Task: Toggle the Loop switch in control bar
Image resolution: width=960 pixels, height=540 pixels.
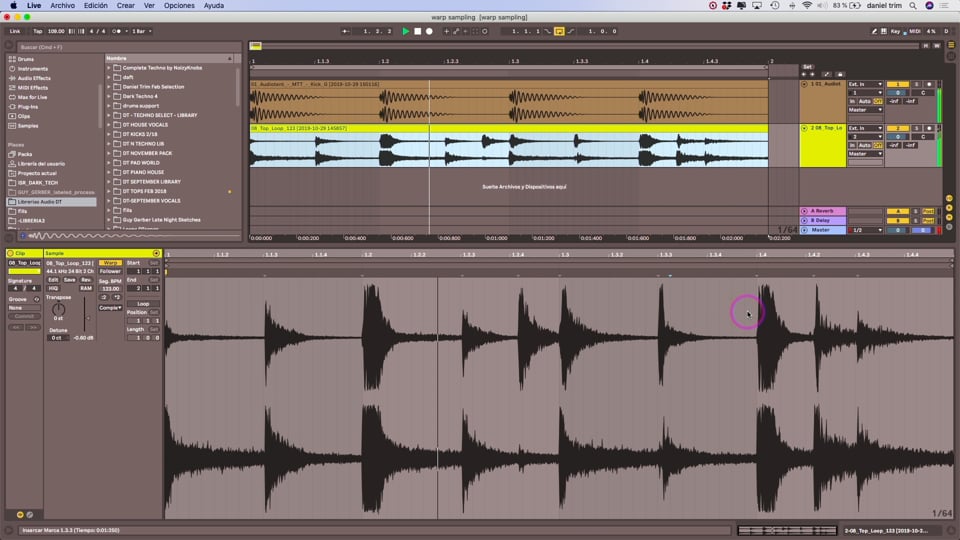Action: point(559,31)
